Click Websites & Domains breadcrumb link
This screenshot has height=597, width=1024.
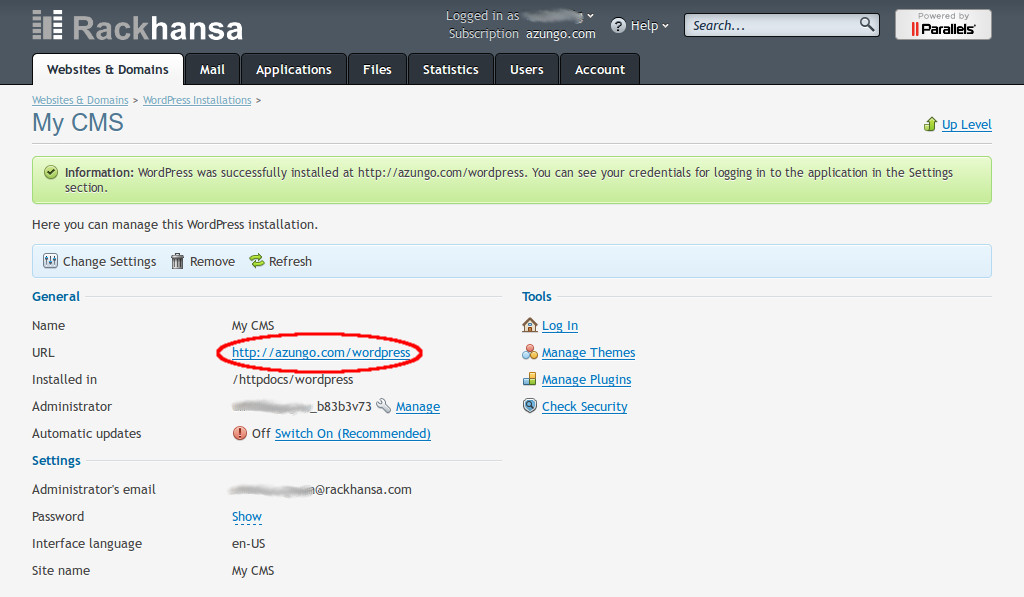80,100
